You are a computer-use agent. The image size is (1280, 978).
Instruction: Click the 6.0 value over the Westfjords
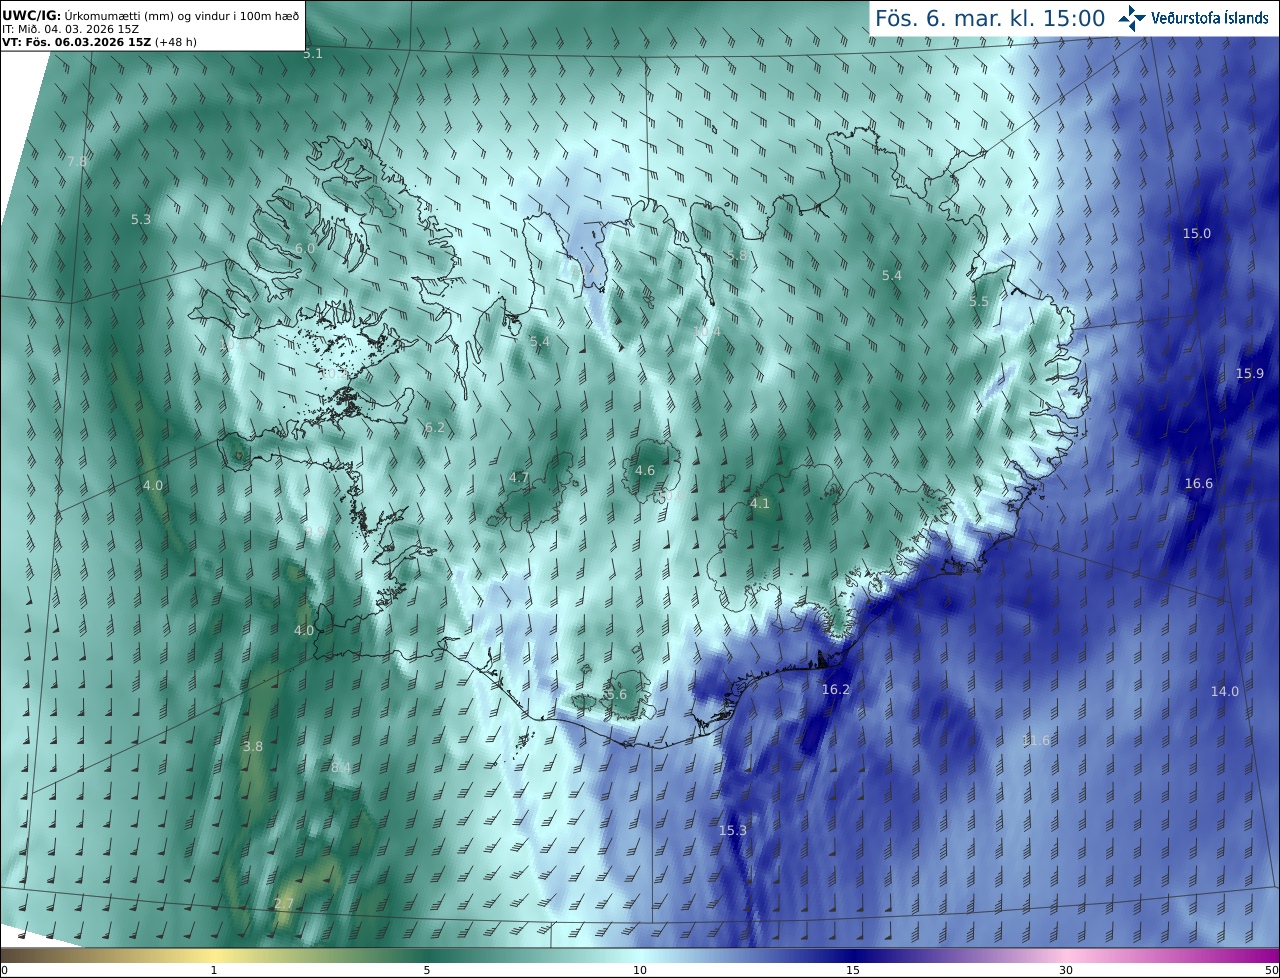point(305,249)
